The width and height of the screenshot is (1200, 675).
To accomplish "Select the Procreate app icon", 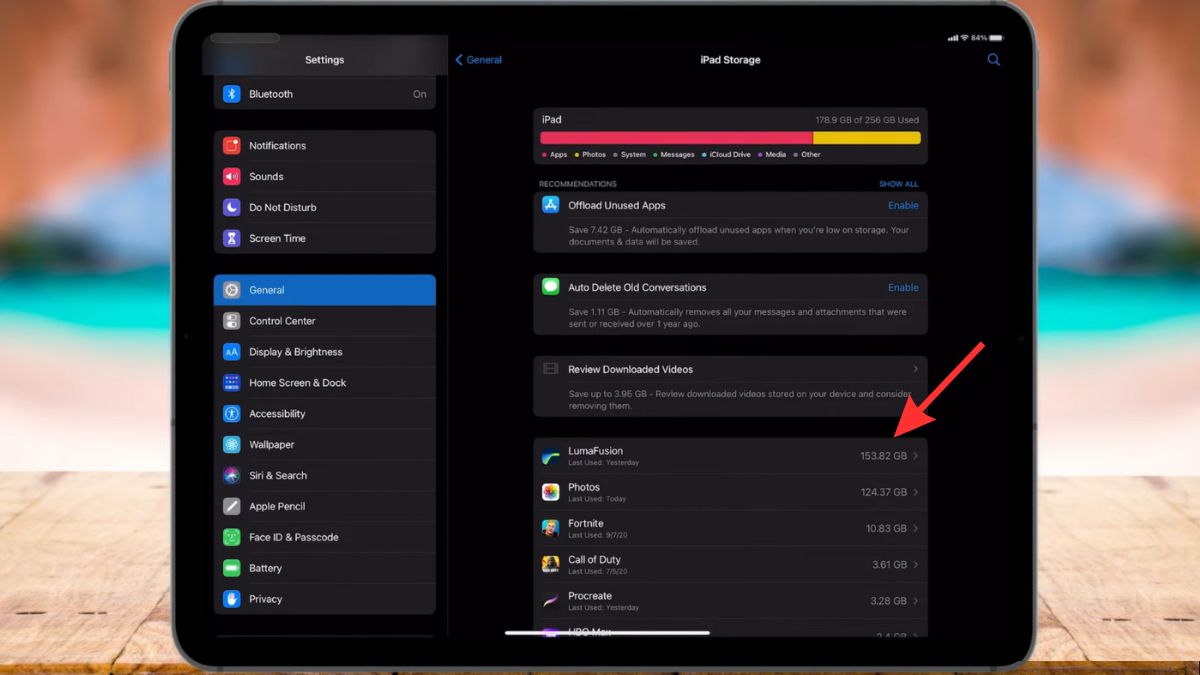I will [x=551, y=600].
